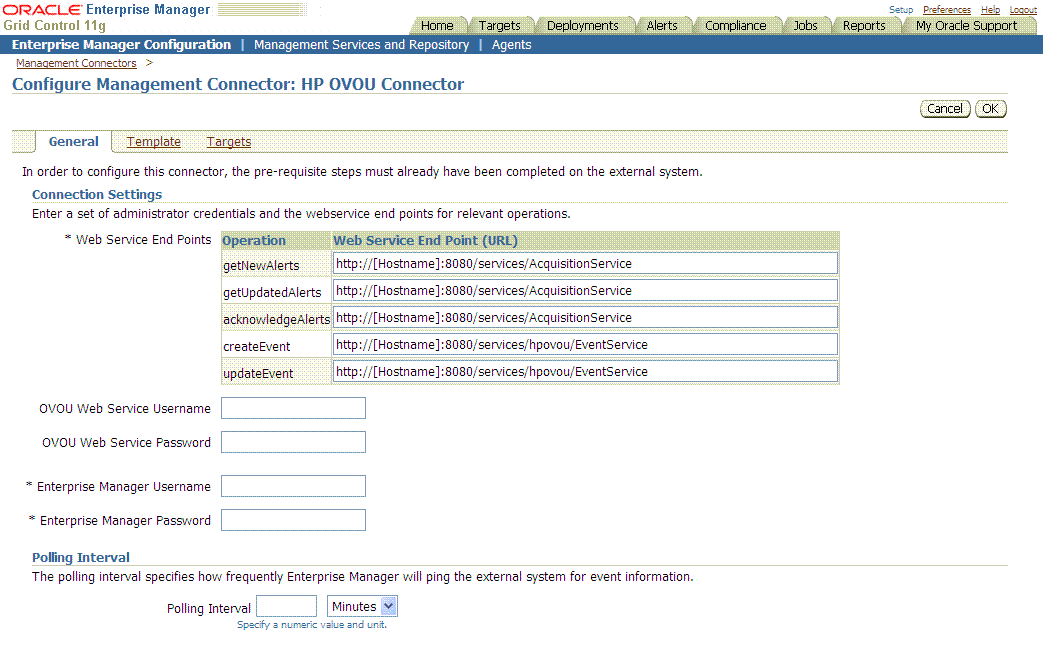Screen dimensions: 1043x651
Task: Open the Deployments tab
Action: click(586, 25)
